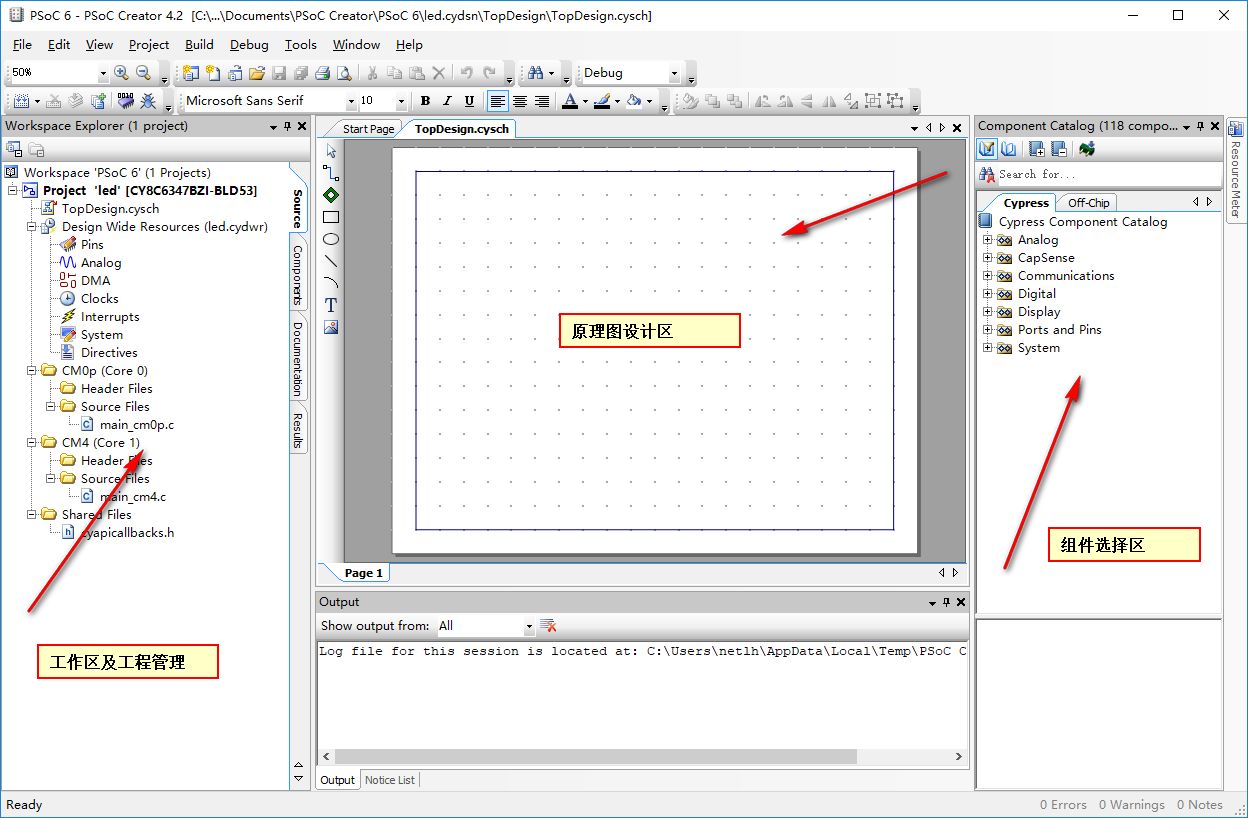Switch to the Notice List tab
Screen dimensions: 1248x818
390,780
